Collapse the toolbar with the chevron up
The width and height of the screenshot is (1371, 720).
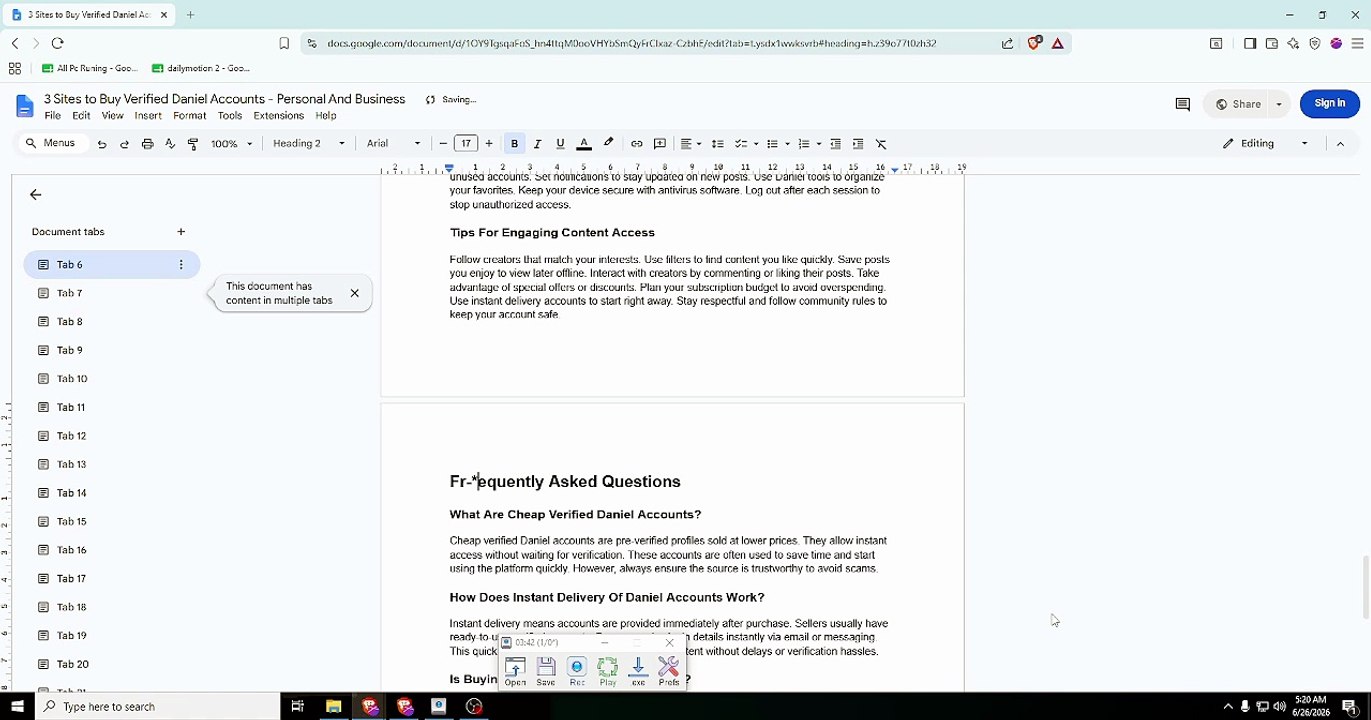pos(1340,144)
